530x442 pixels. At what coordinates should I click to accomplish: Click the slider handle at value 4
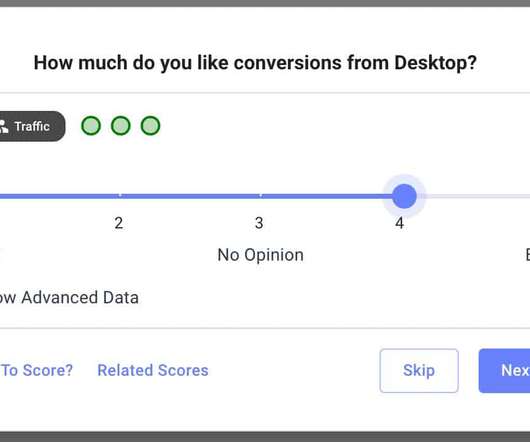(404, 196)
